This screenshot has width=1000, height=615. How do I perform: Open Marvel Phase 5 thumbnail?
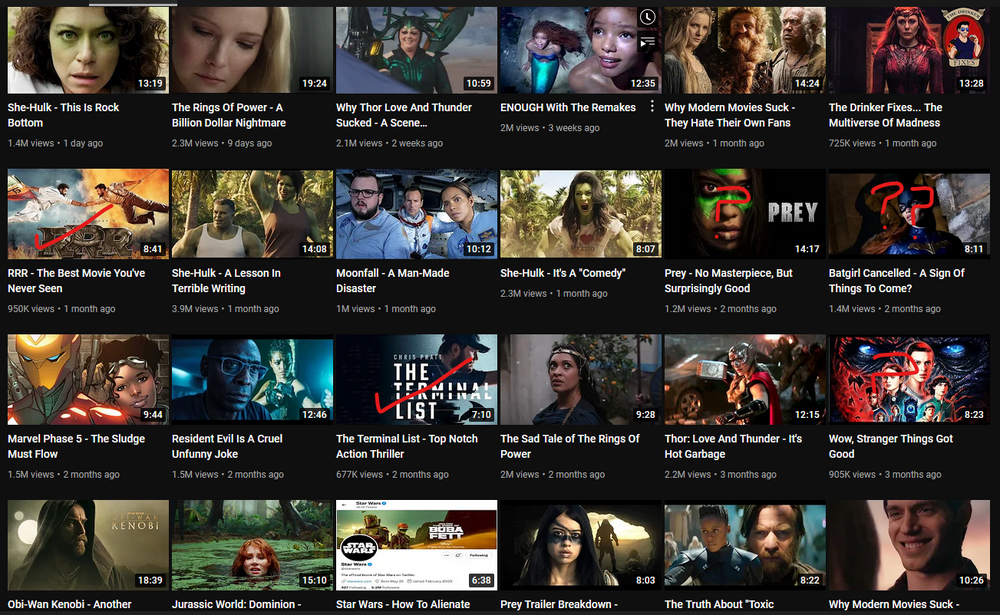[88, 380]
